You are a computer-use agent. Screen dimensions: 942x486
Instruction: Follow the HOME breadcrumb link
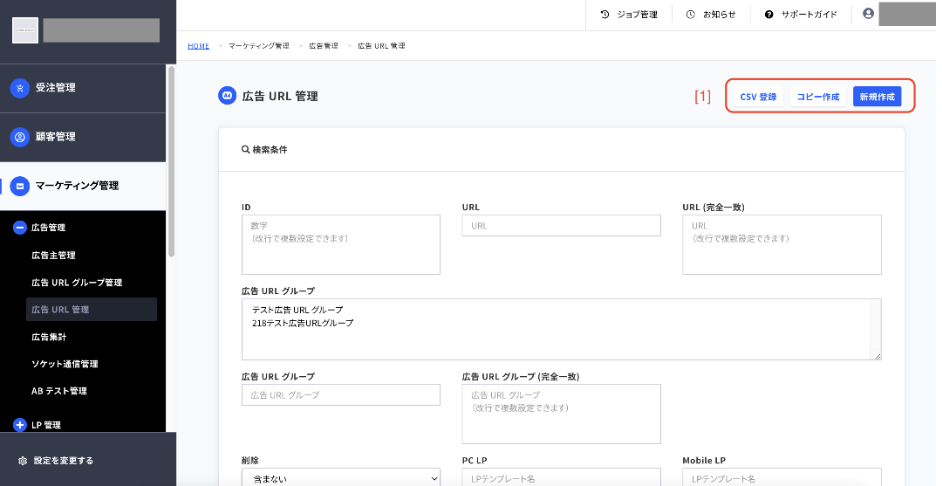click(x=198, y=46)
